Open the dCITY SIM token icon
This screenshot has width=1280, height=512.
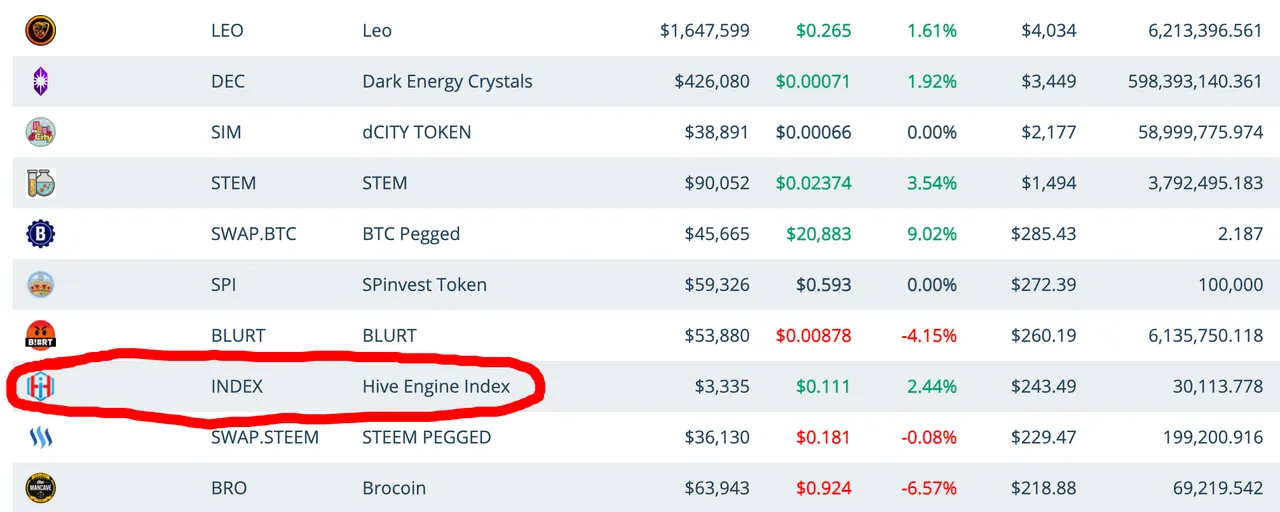(40, 132)
